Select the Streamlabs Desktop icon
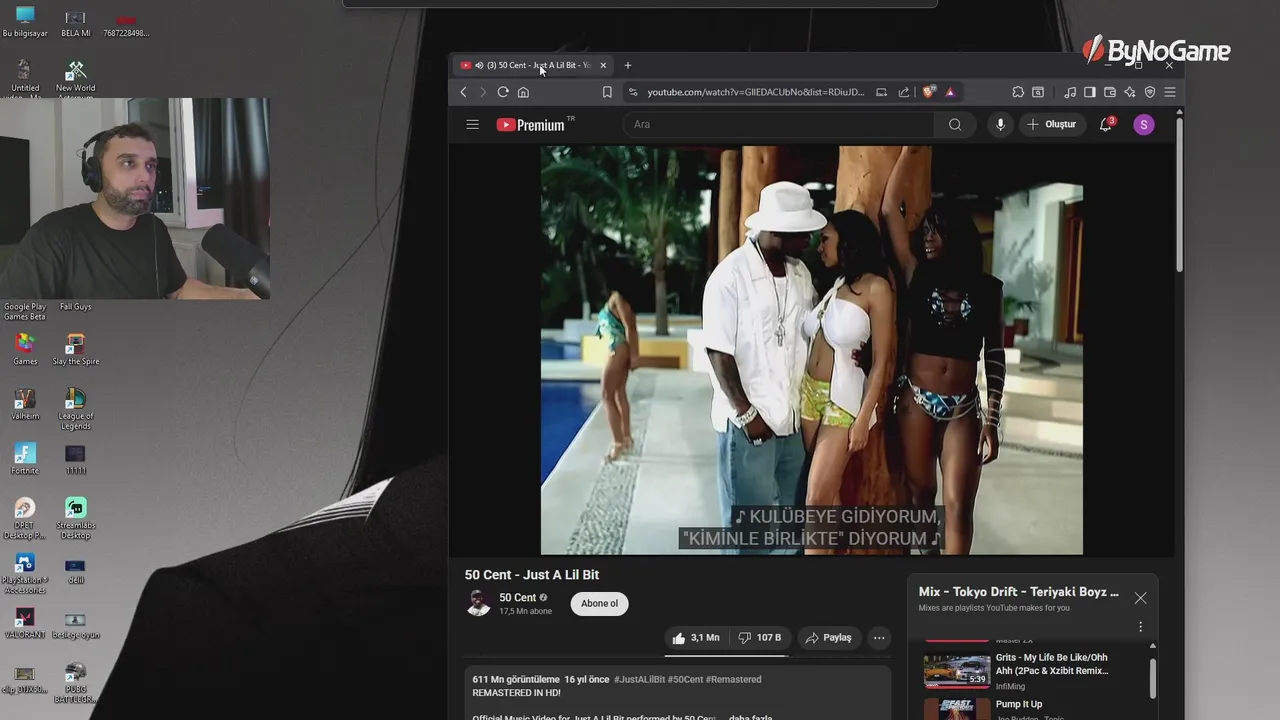 pyautogui.click(x=75, y=518)
